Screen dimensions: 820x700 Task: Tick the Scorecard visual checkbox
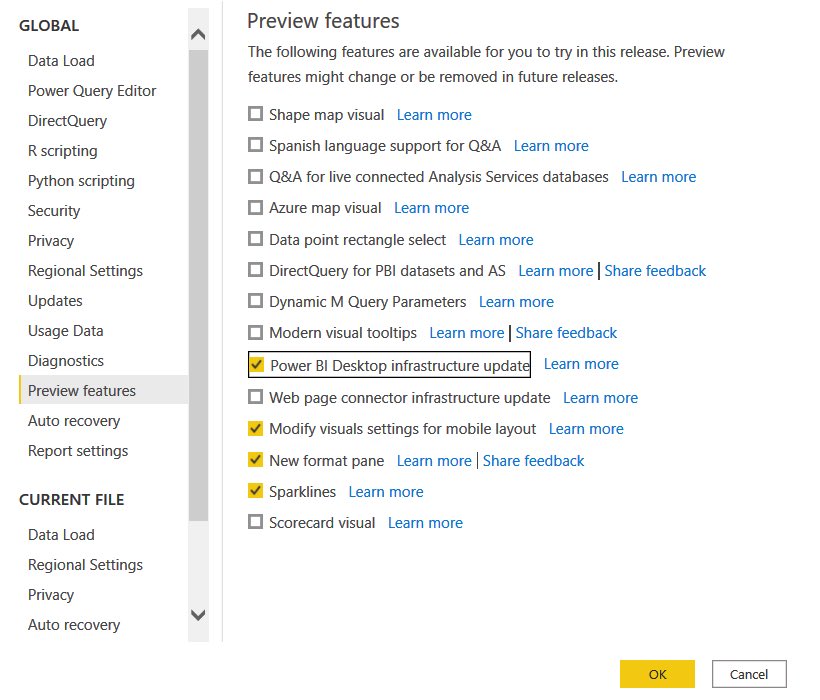[255, 522]
